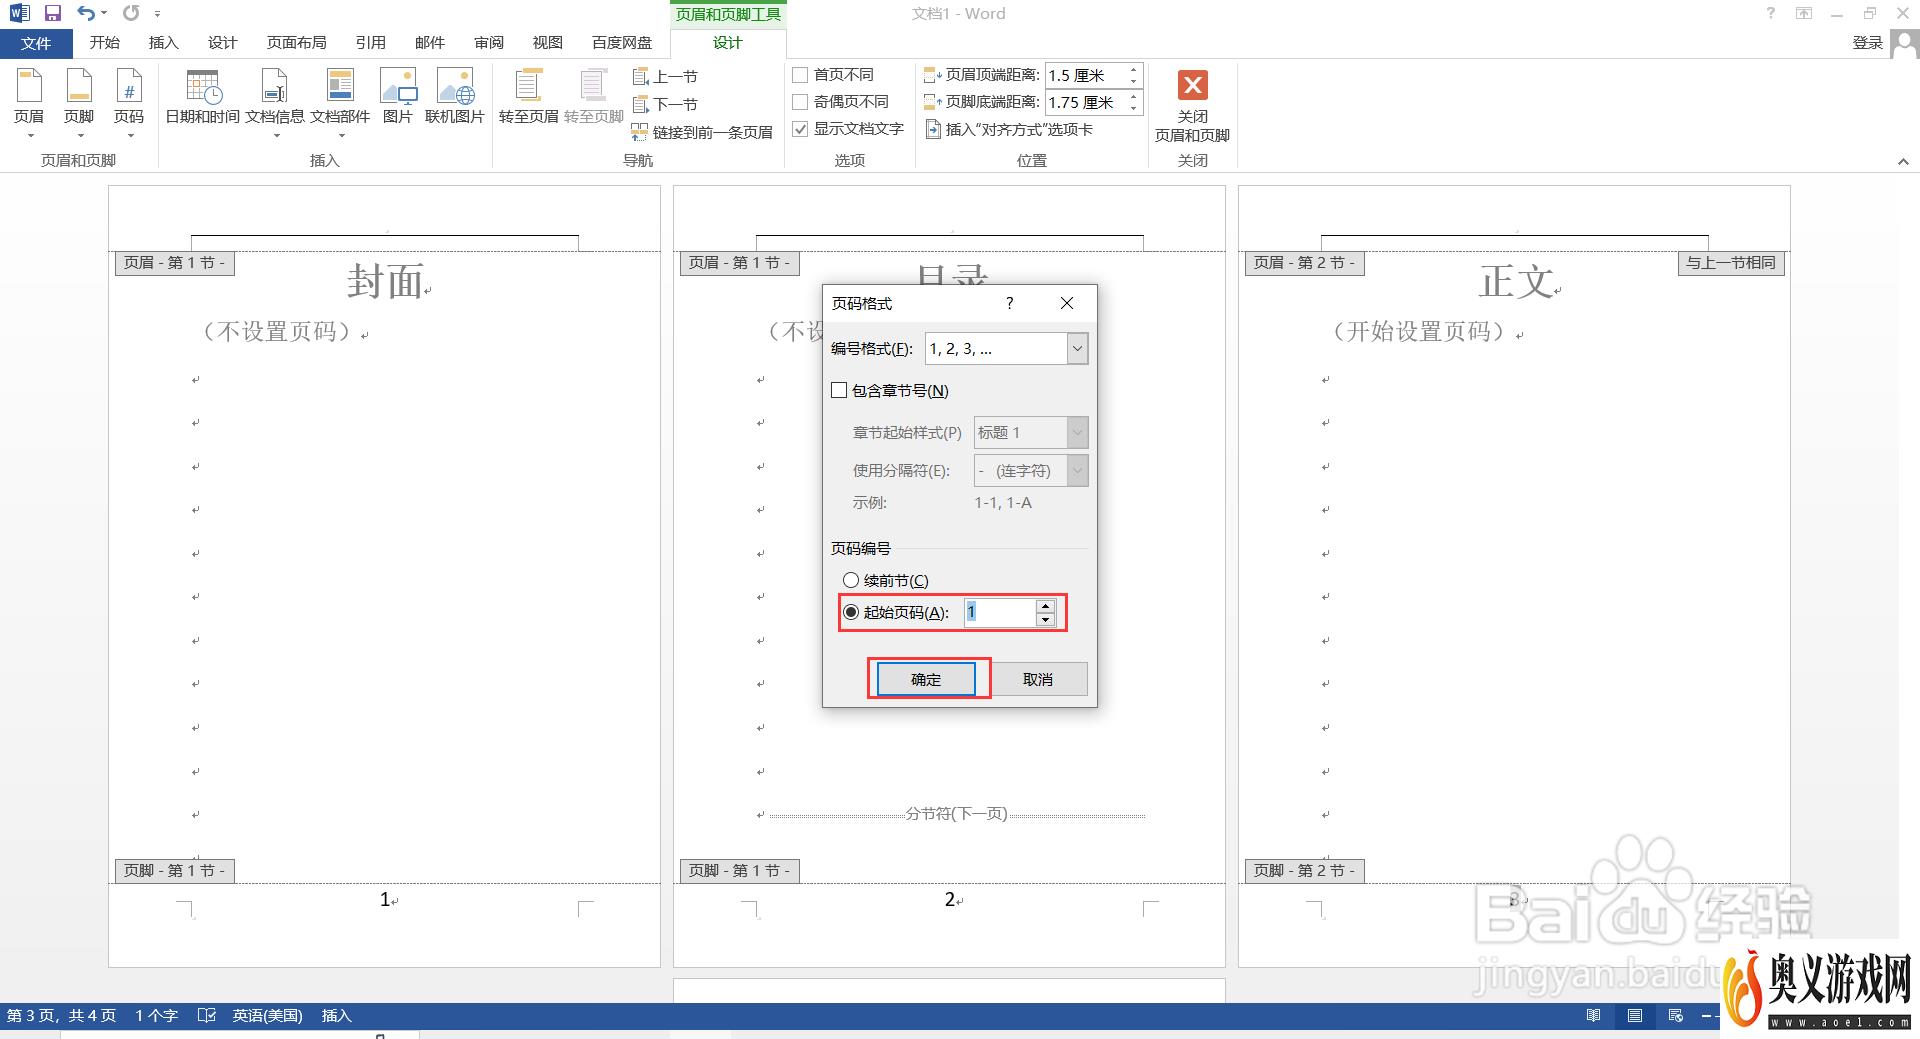Select 起始页码 start at radio button
This screenshot has height=1039, width=1920.
[851, 612]
